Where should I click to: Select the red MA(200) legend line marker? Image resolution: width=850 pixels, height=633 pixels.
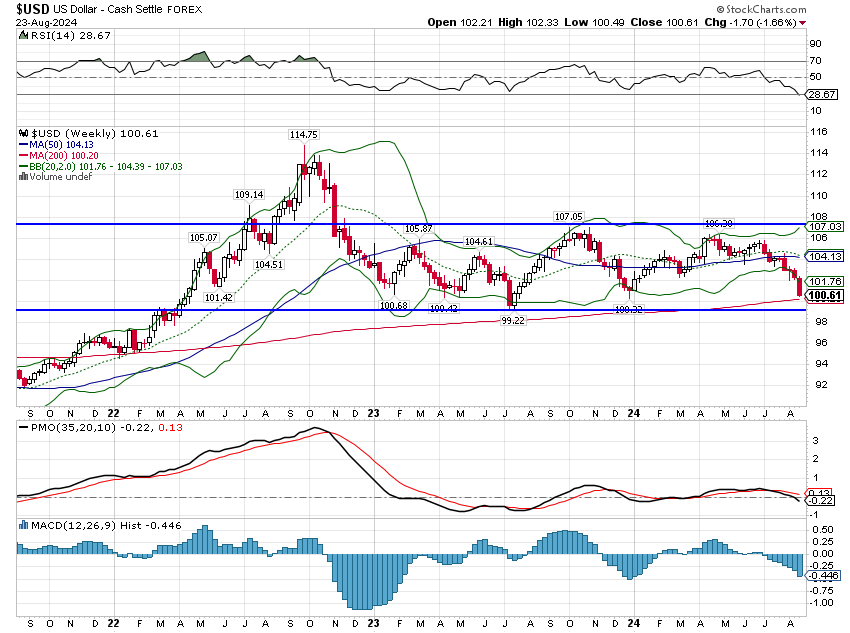point(22,154)
